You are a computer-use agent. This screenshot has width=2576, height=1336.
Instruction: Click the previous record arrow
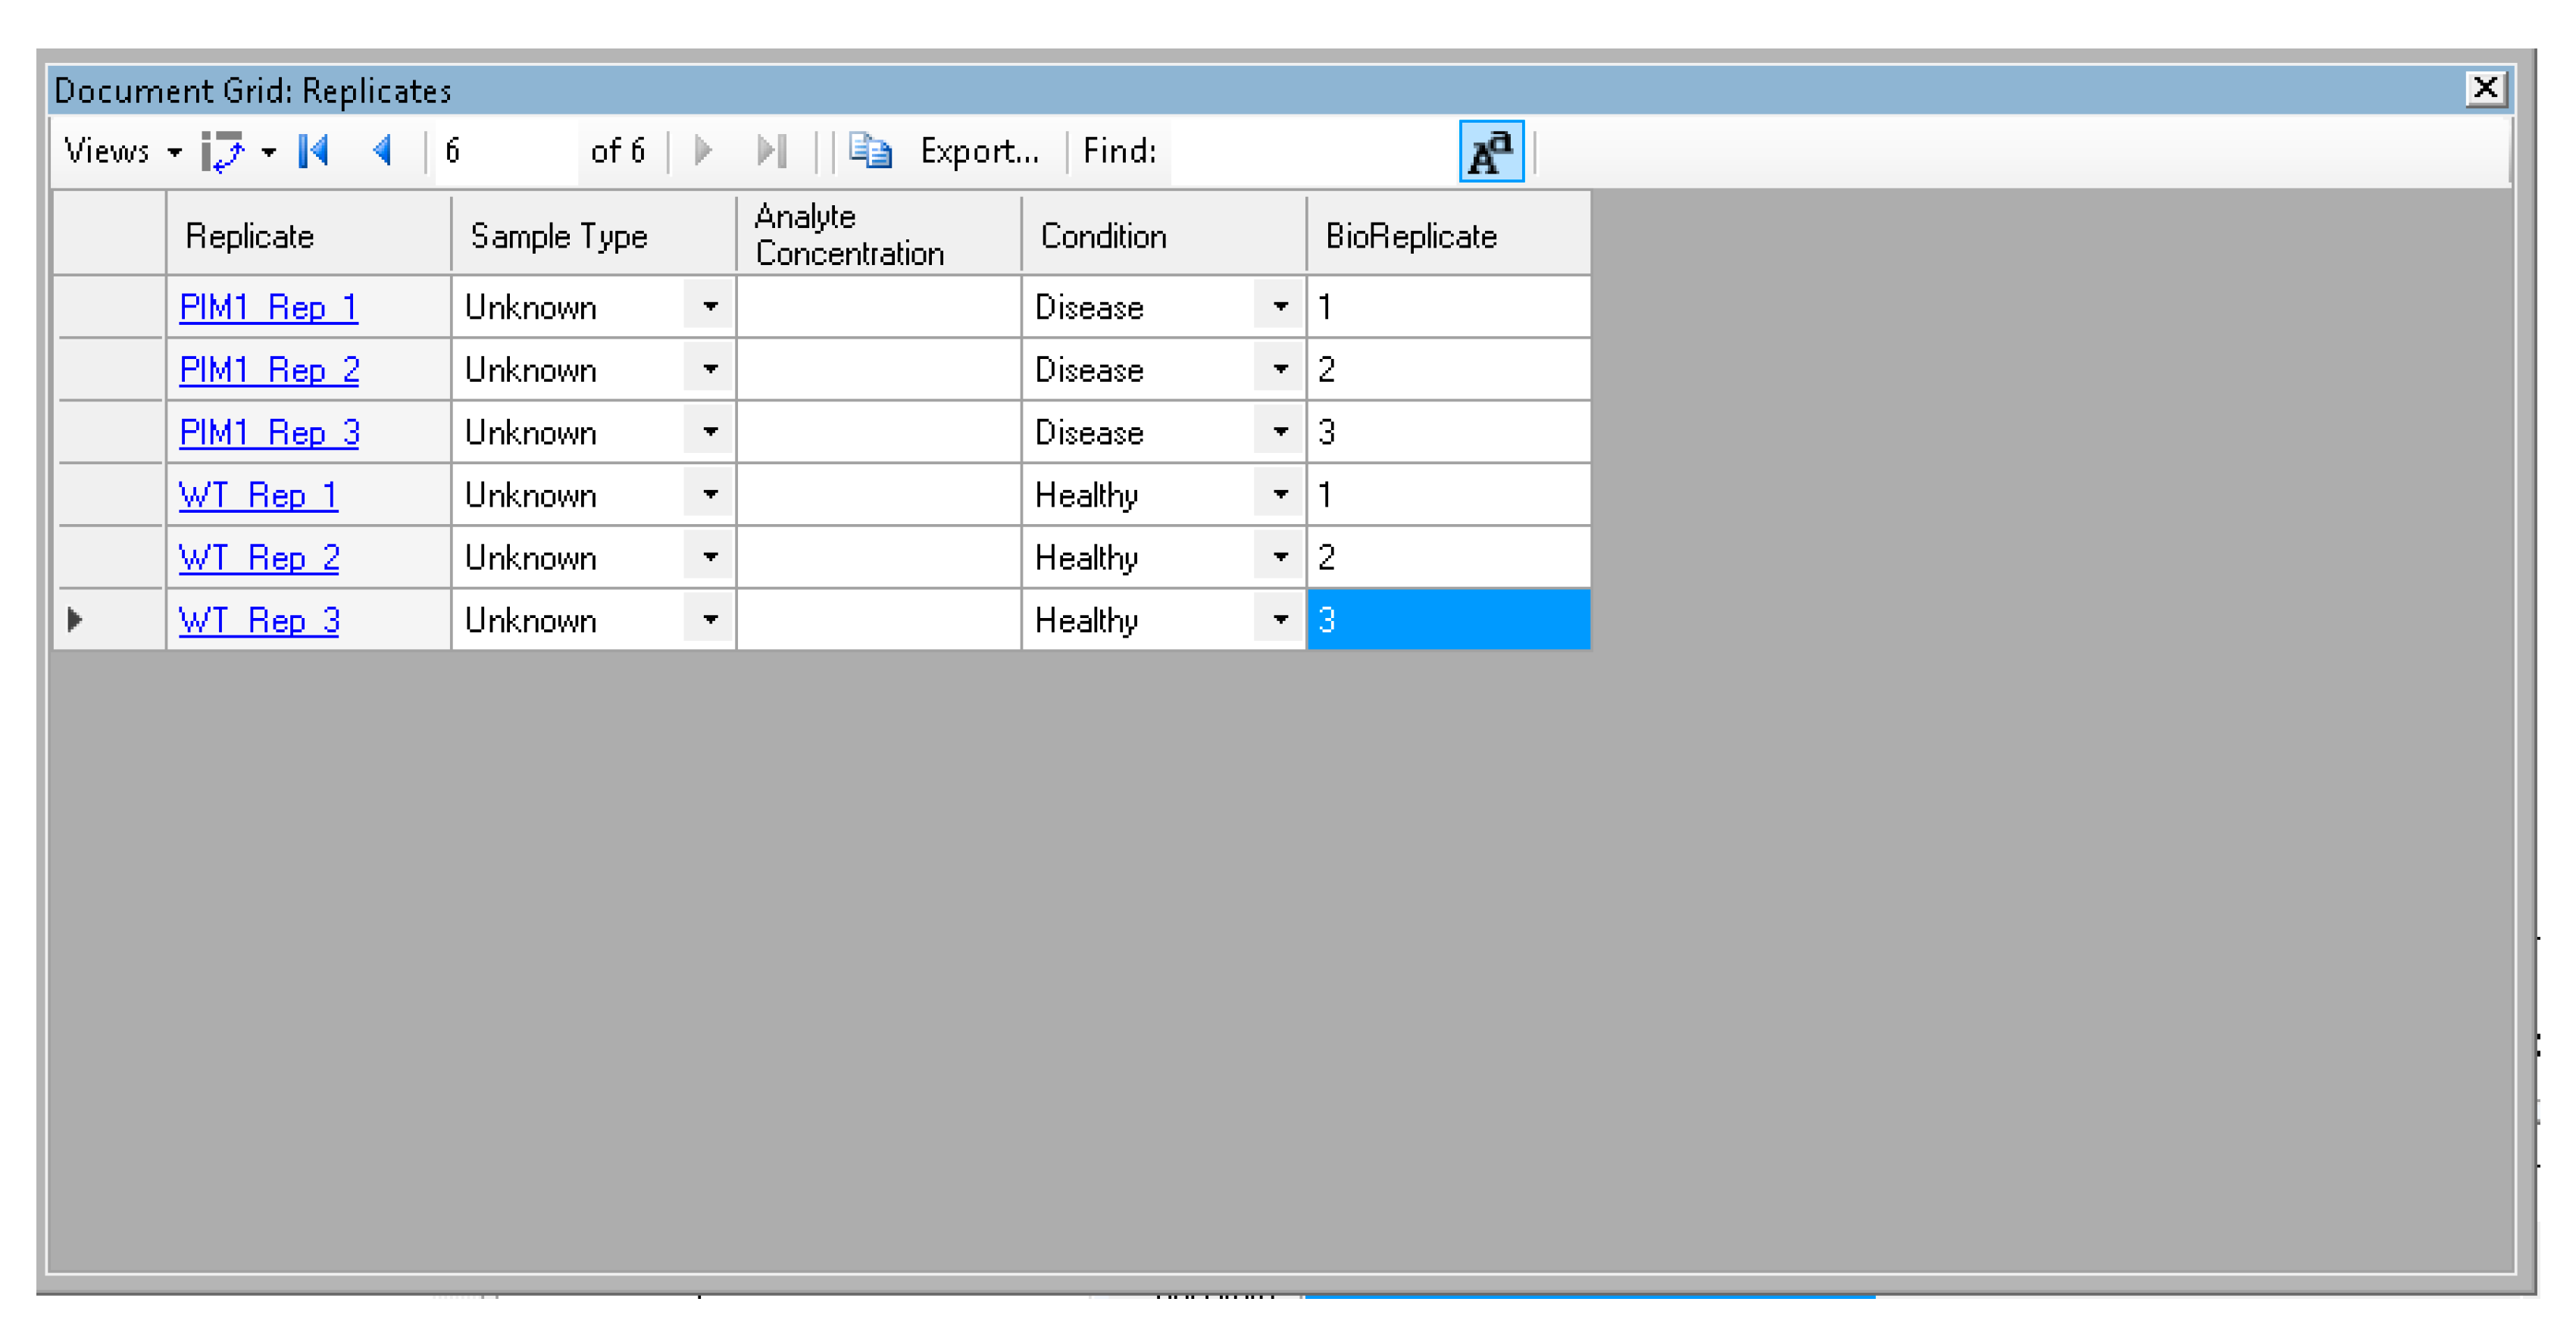coord(382,151)
